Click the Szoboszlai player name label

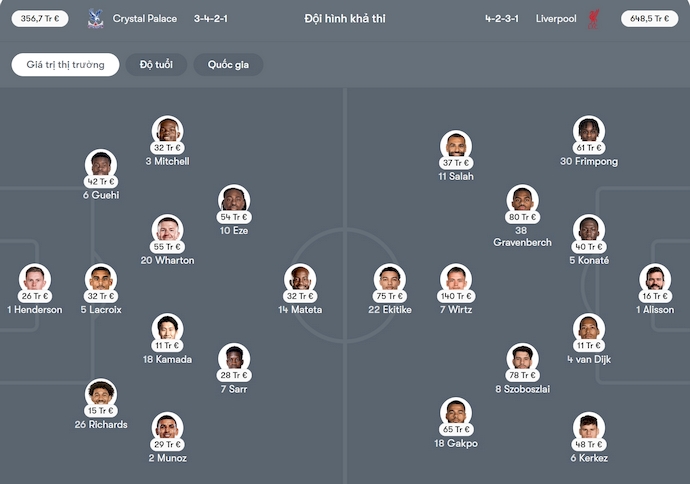point(522,389)
